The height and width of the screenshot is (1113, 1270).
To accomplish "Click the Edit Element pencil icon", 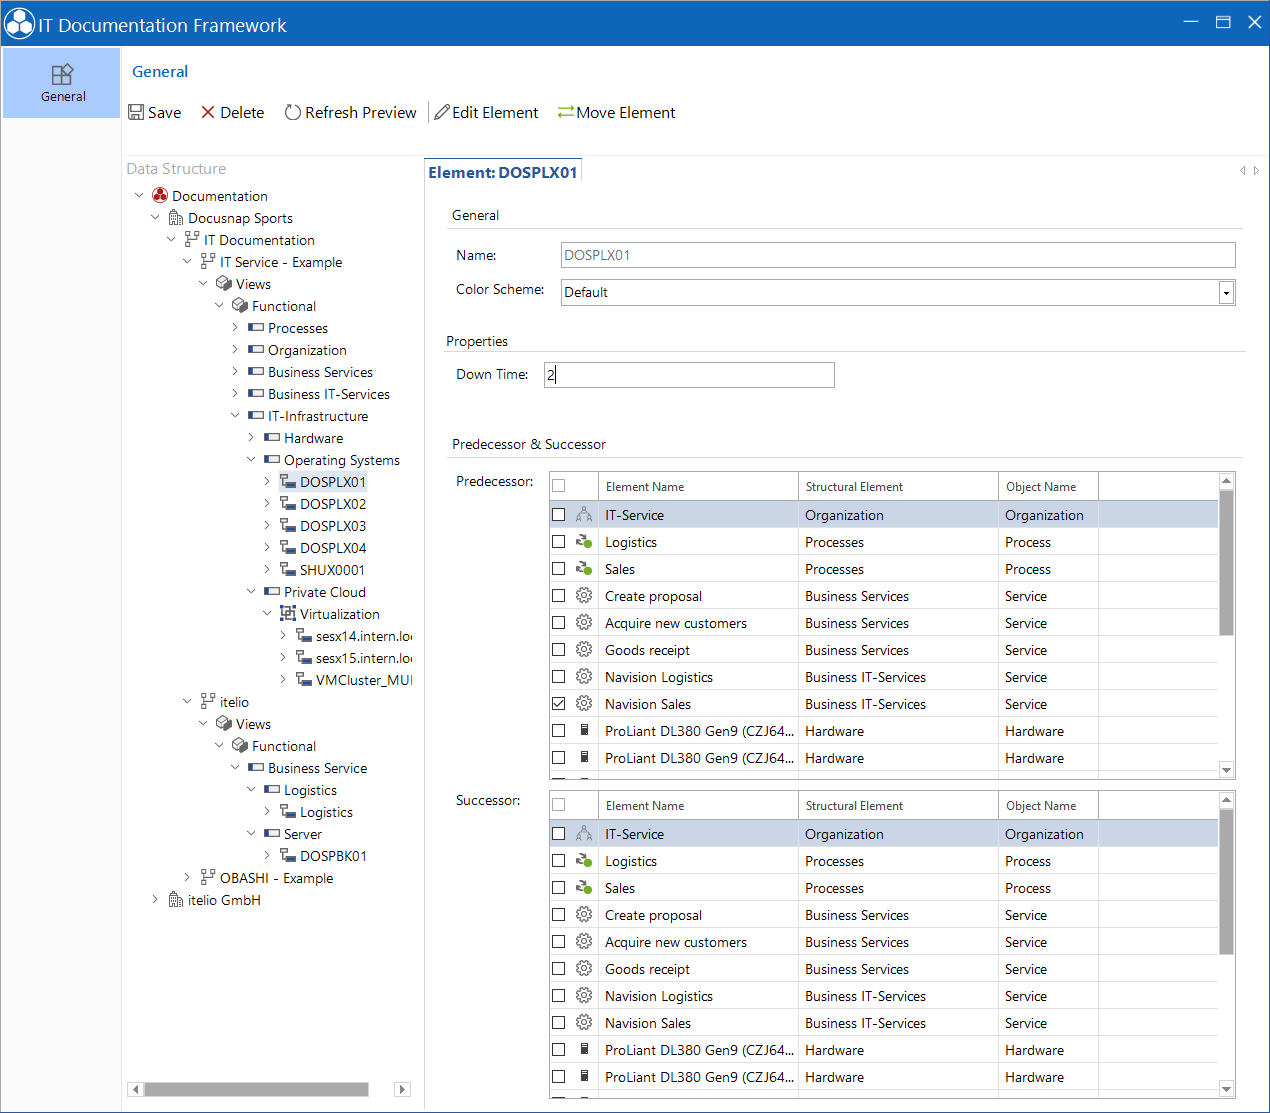I will click(x=442, y=112).
